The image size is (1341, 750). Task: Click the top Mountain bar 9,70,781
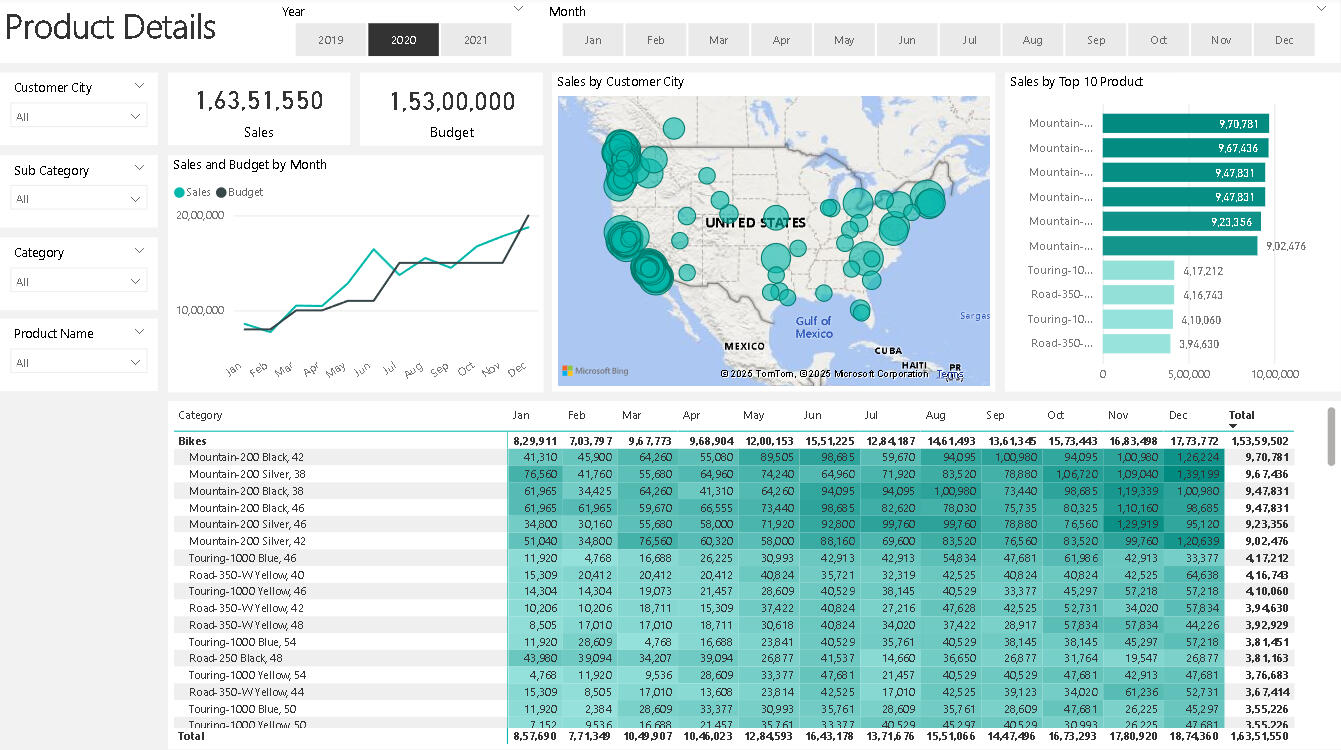coord(1185,123)
